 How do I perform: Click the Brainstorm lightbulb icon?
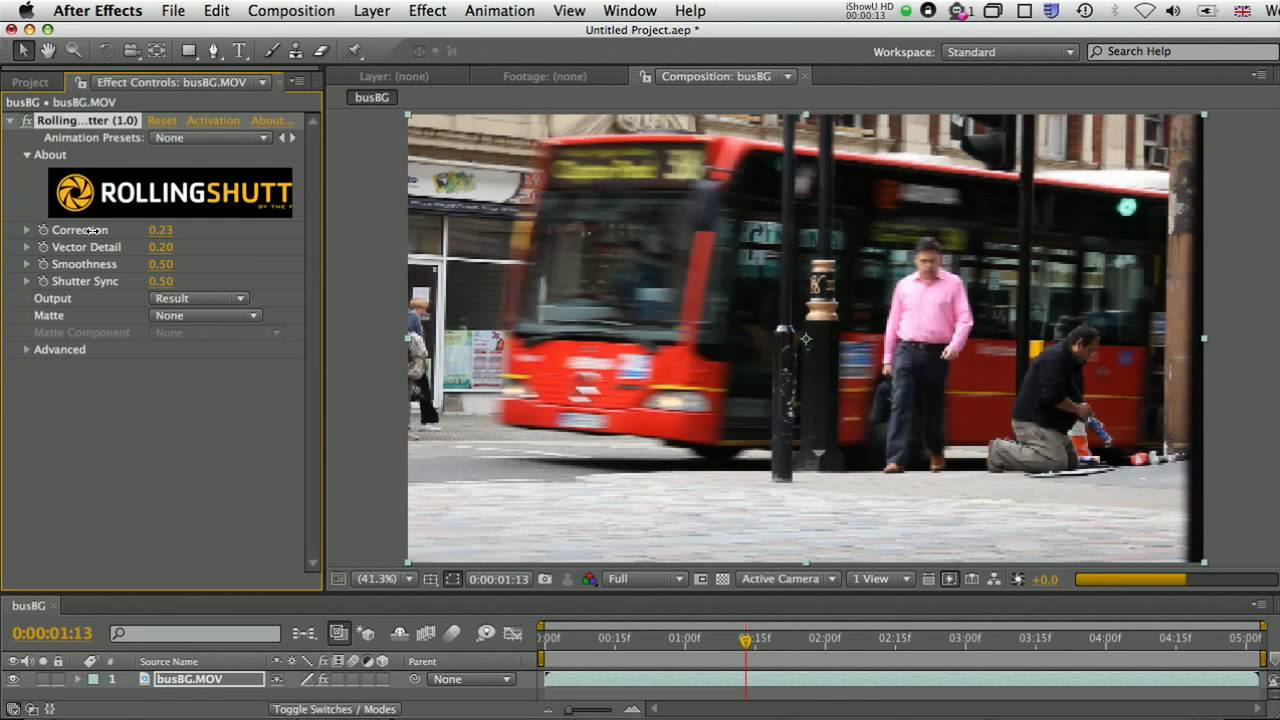(486, 633)
